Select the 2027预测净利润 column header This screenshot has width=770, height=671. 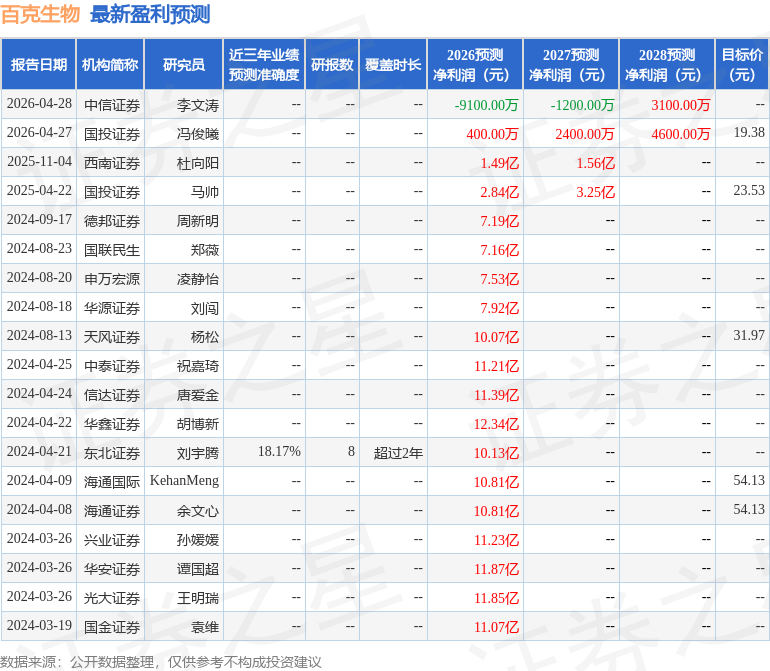click(571, 65)
